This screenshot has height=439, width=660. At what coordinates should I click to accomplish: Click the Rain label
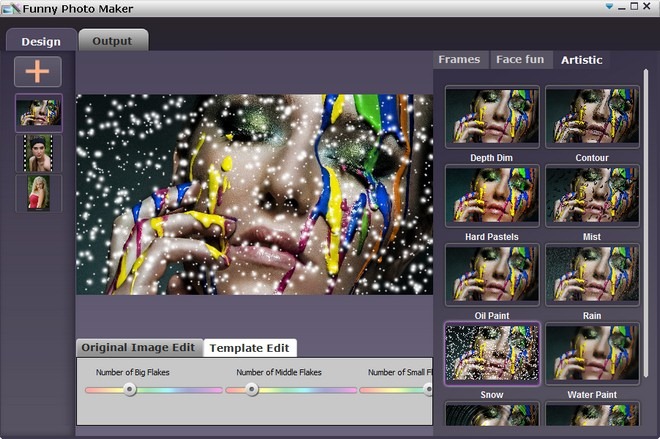(592, 316)
